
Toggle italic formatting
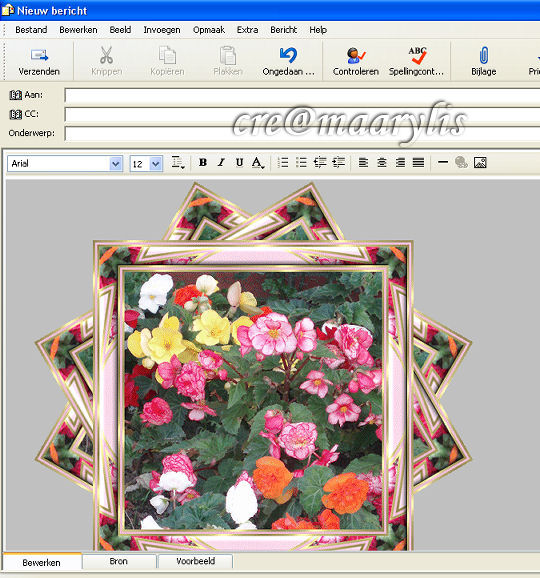point(221,163)
